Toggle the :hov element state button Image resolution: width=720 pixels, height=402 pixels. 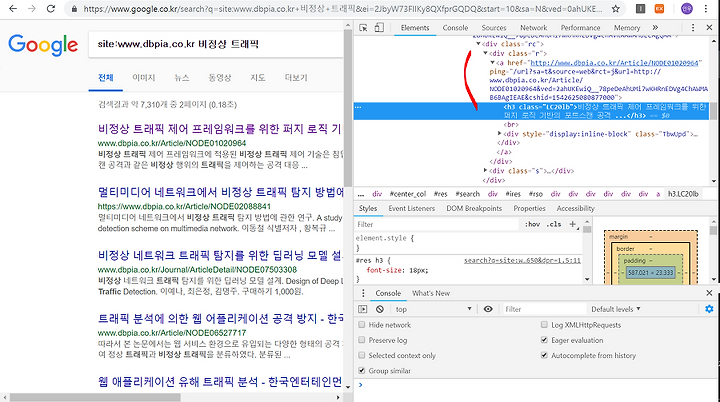pyautogui.click(x=532, y=224)
